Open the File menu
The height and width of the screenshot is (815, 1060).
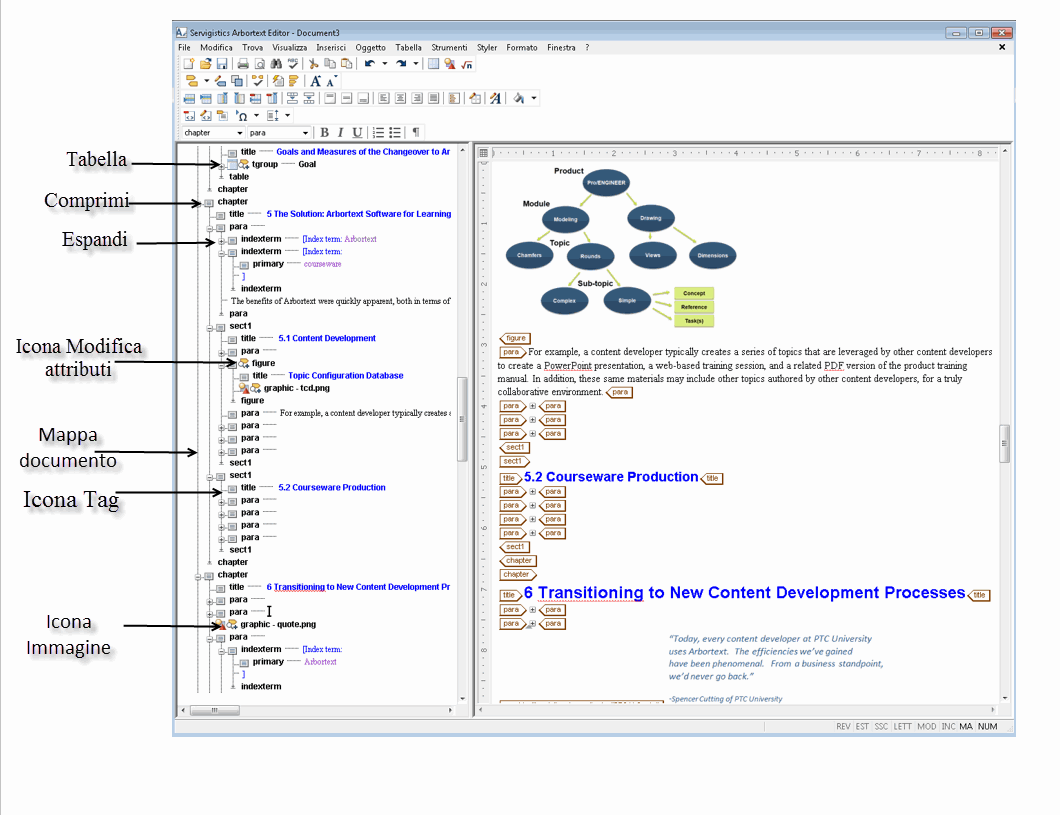coord(185,48)
